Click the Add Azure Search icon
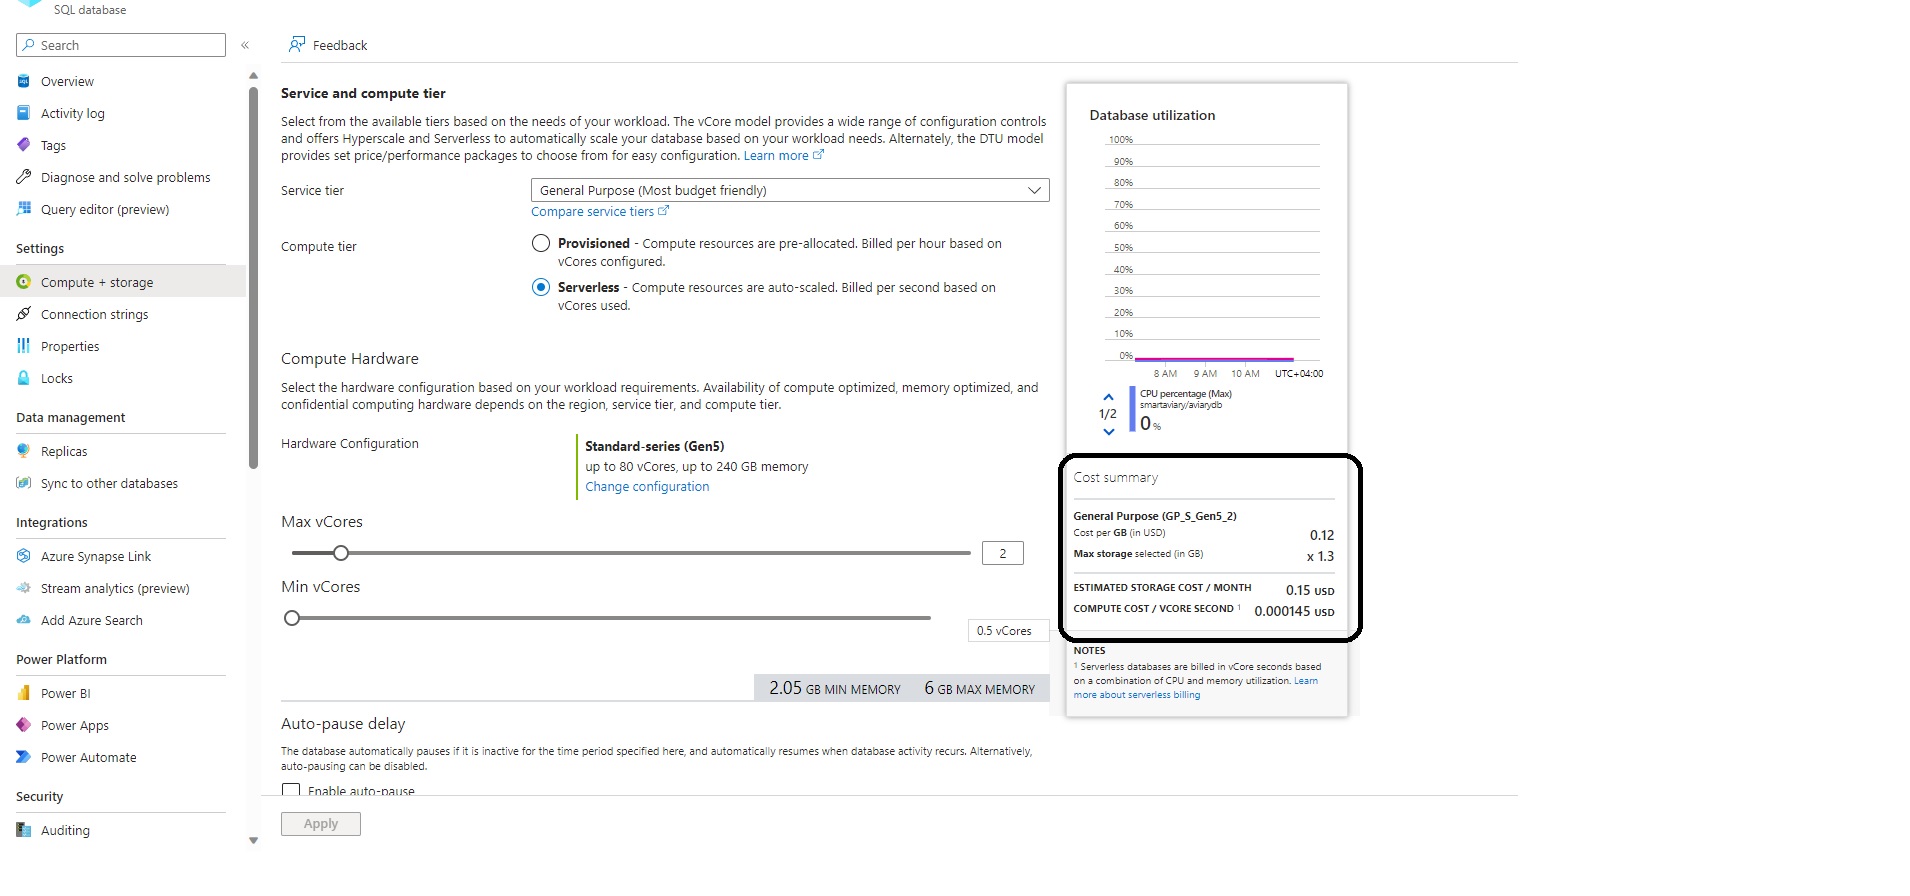The height and width of the screenshot is (896, 1910). click(24, 620)
